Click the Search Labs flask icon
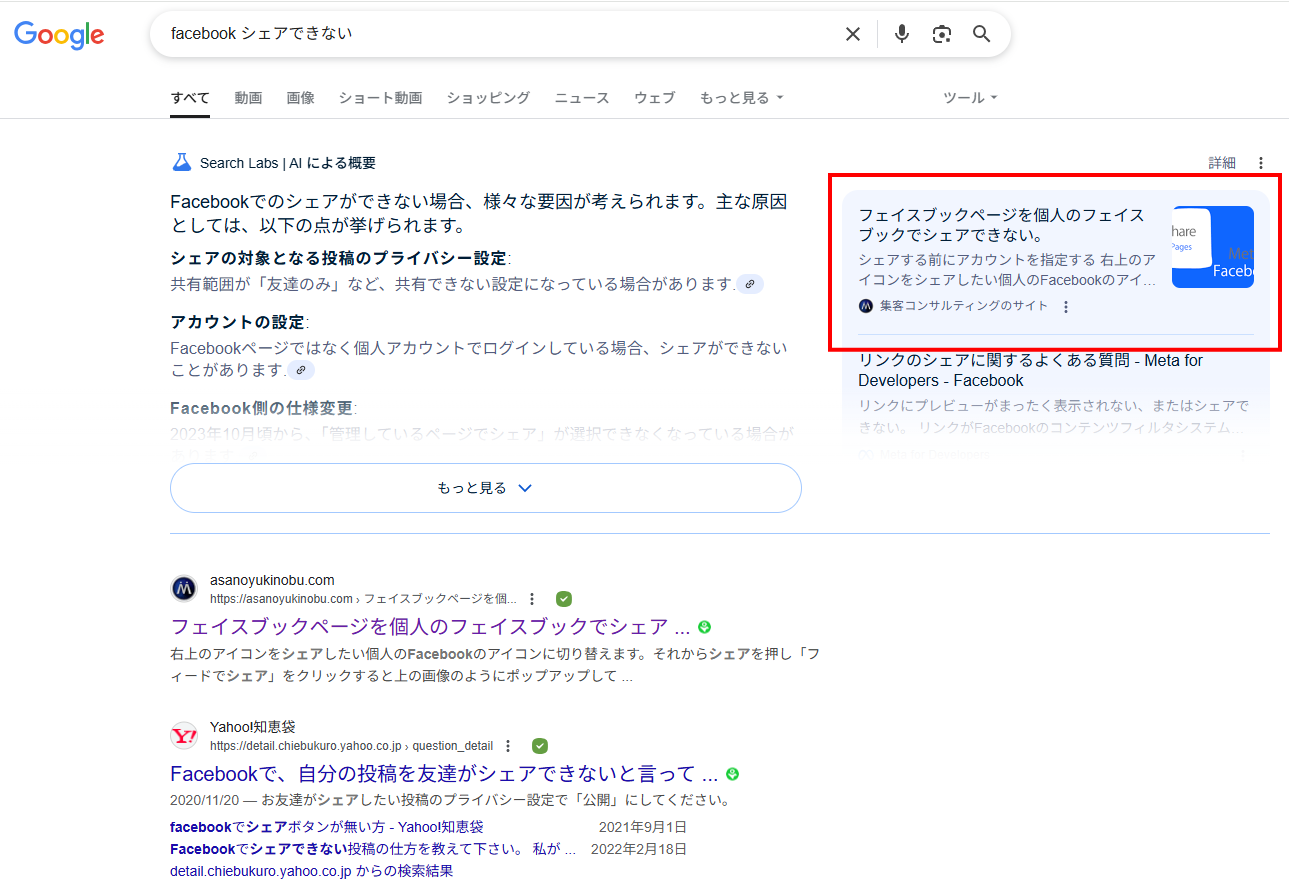The height and width of the screenshot is (893, 1289). pyautogui.click(x=181, y=162)
